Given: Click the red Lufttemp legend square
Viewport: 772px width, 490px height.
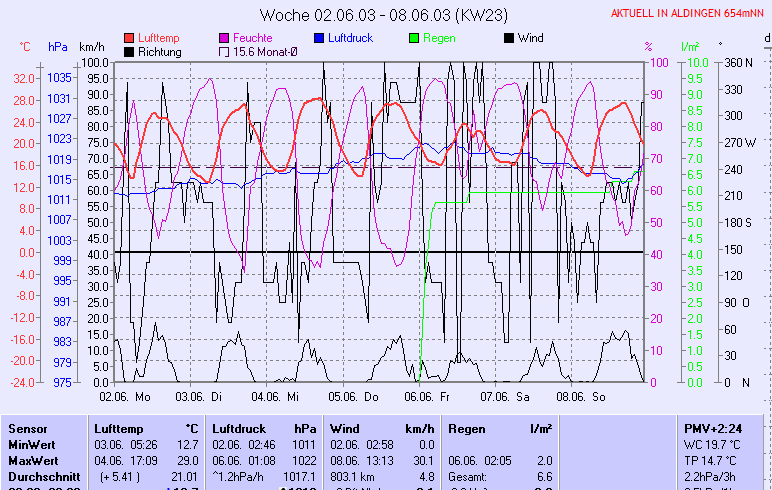Looking at the screenshot, I should tap(129, 38).
